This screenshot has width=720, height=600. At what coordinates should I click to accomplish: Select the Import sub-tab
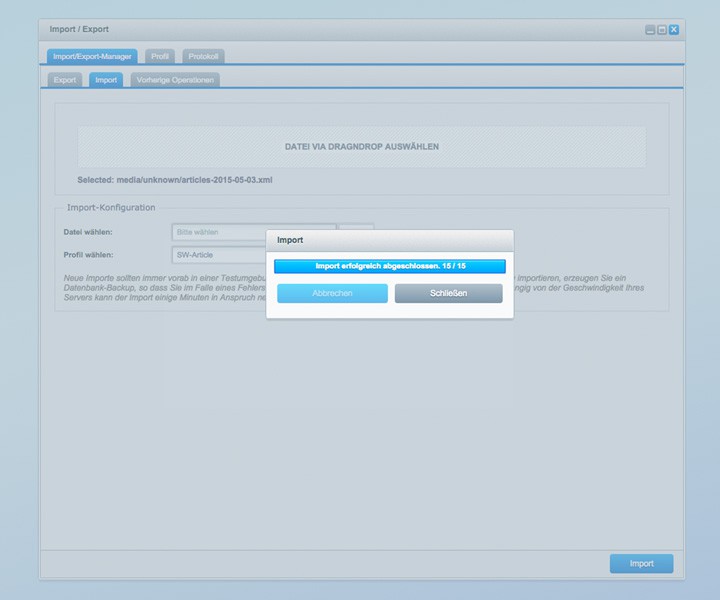coord(106,79)
